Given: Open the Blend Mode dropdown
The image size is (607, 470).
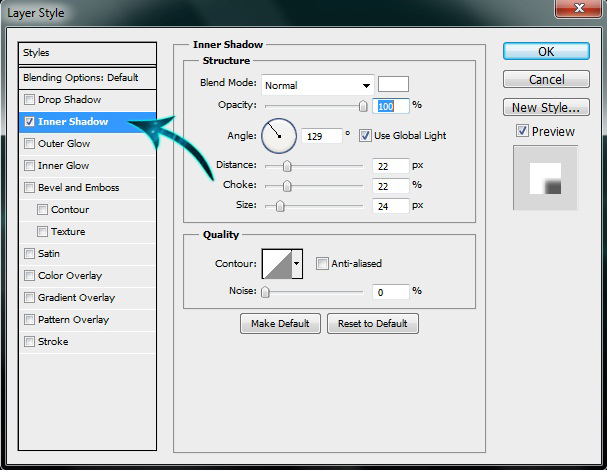Looking at the screenshot, I should click(x=318, y=85).
